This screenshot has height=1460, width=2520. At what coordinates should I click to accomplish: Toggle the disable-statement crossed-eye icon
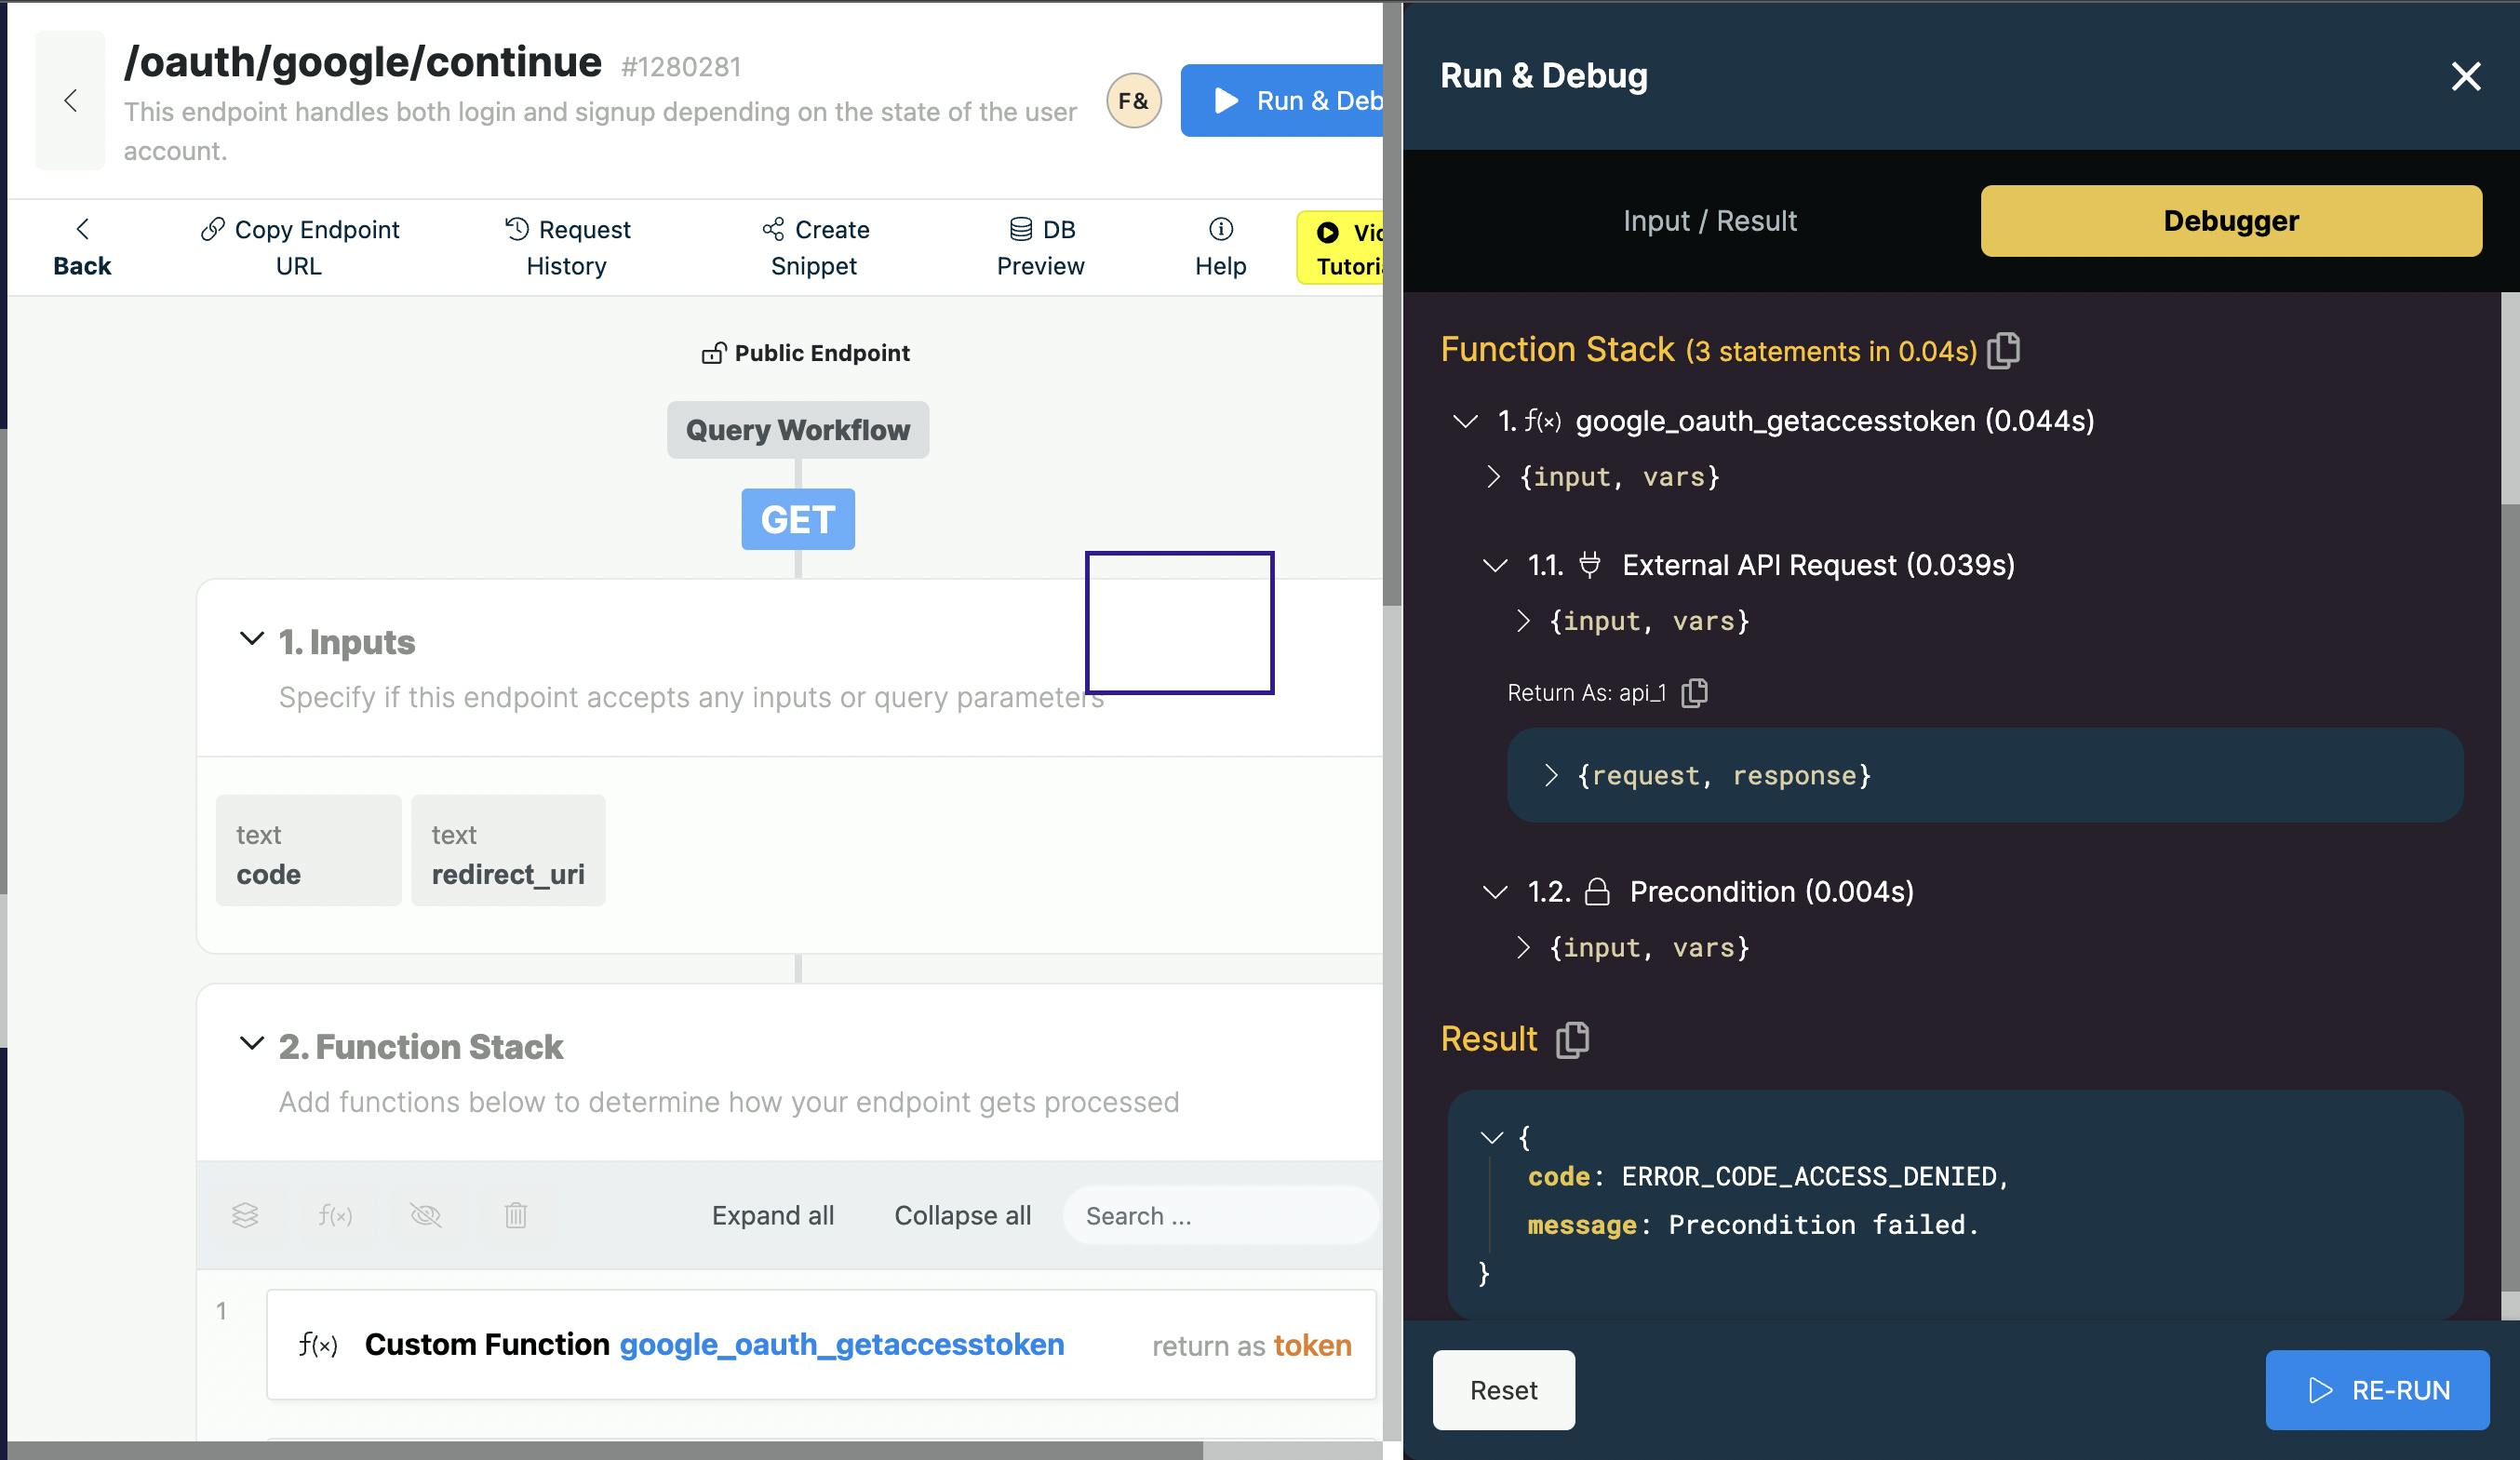[x=425, y=1215]
